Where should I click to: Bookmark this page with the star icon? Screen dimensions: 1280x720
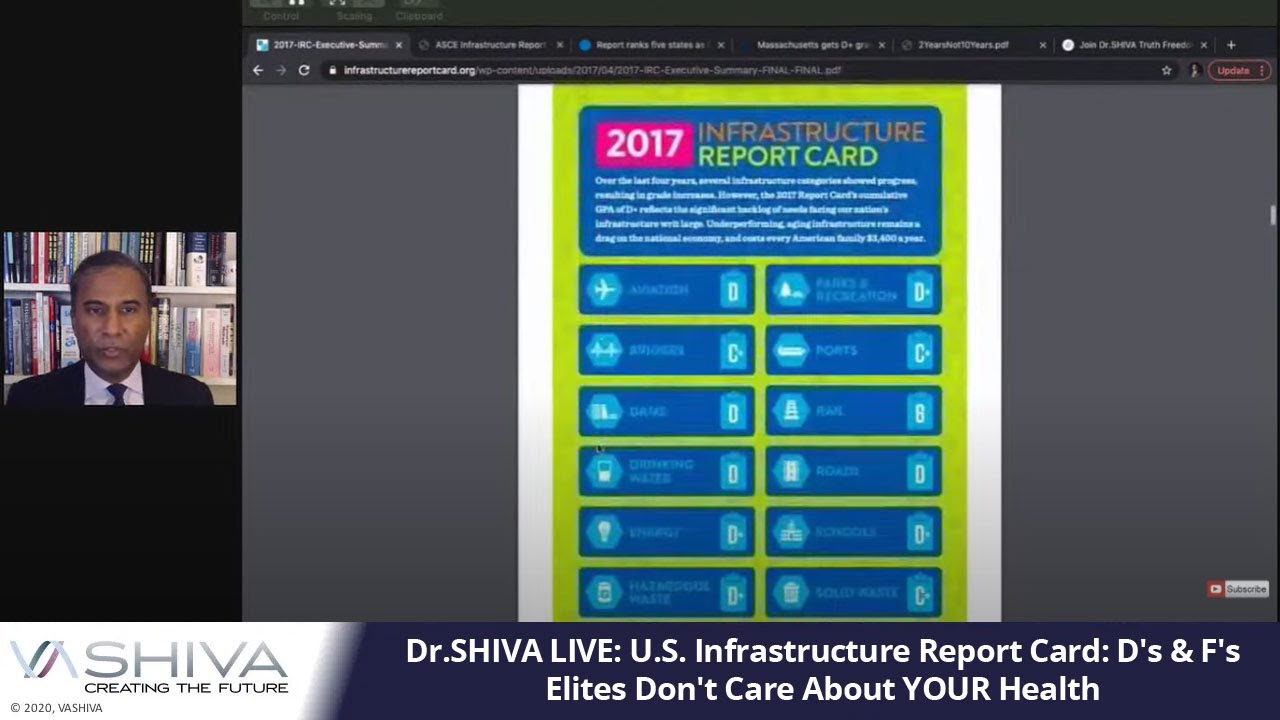coord(1166,71)
